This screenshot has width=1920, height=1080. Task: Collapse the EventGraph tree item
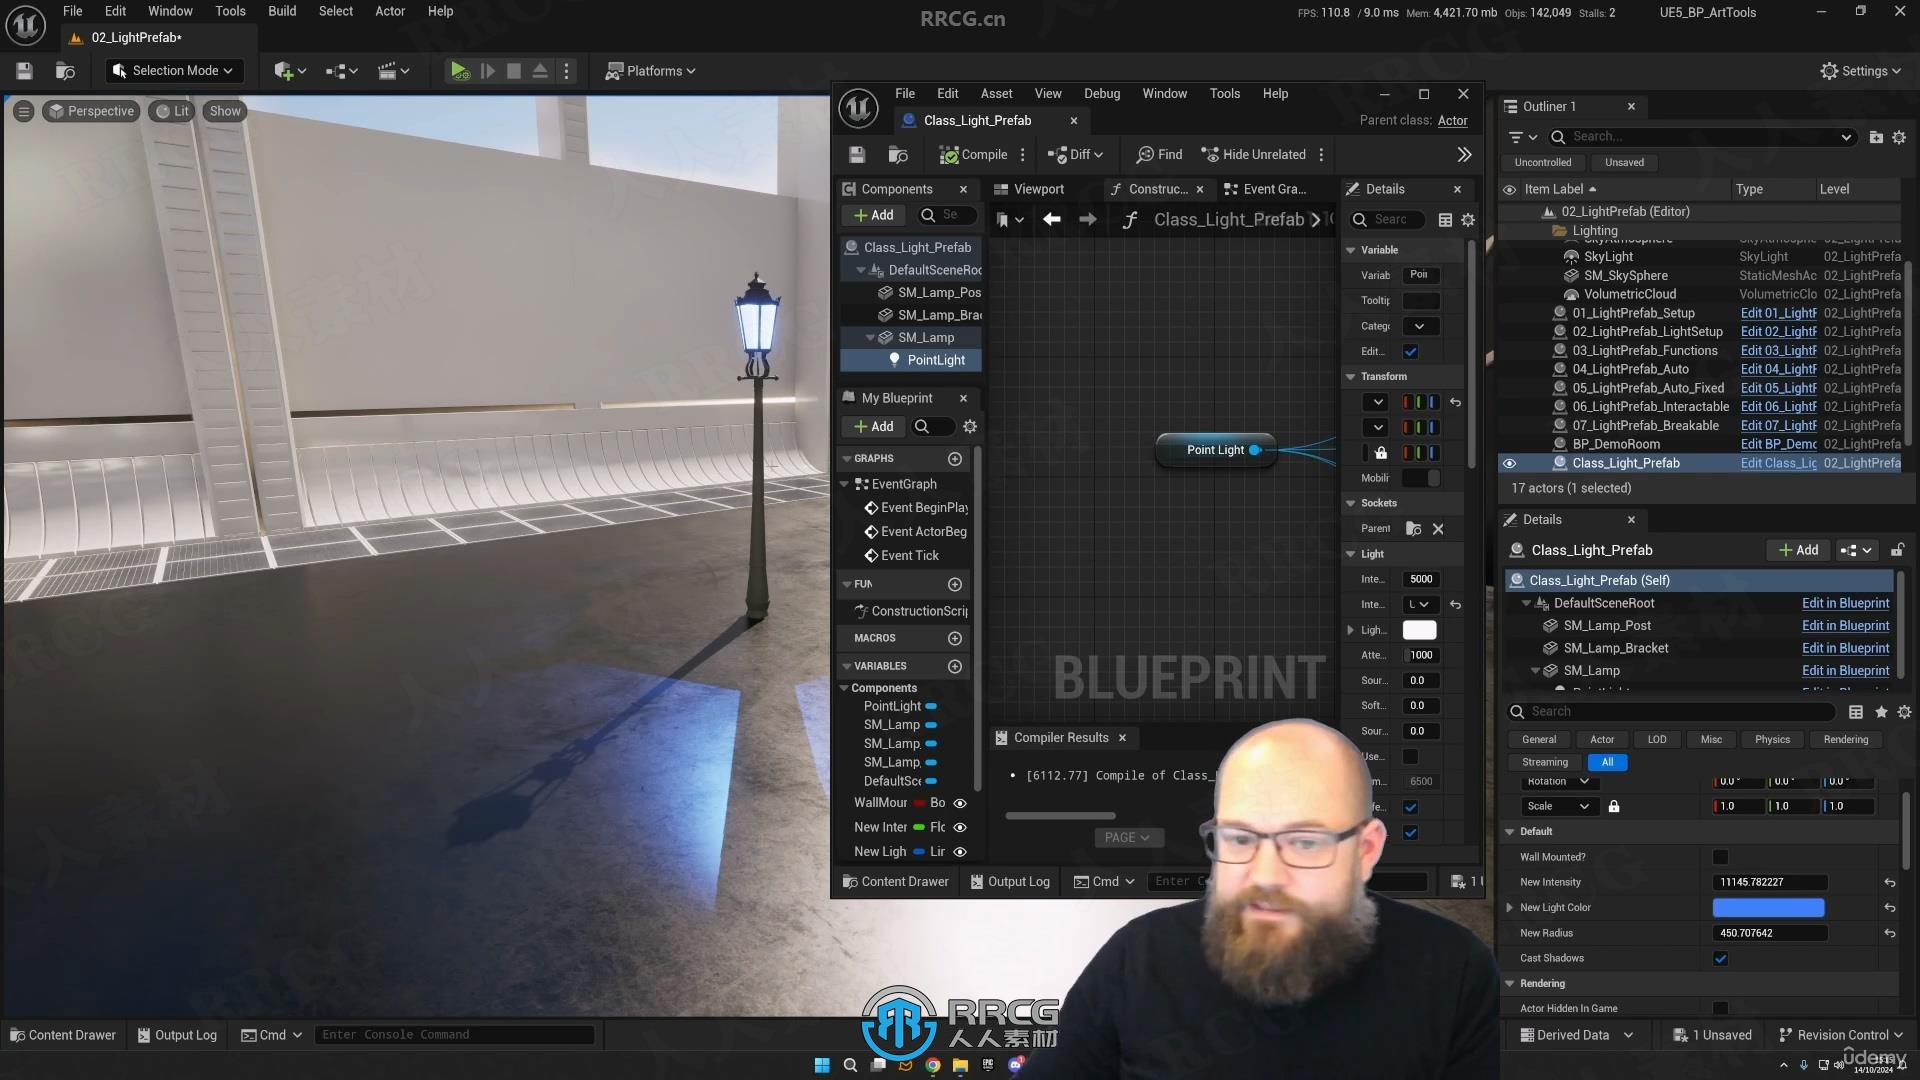point(845,484)
